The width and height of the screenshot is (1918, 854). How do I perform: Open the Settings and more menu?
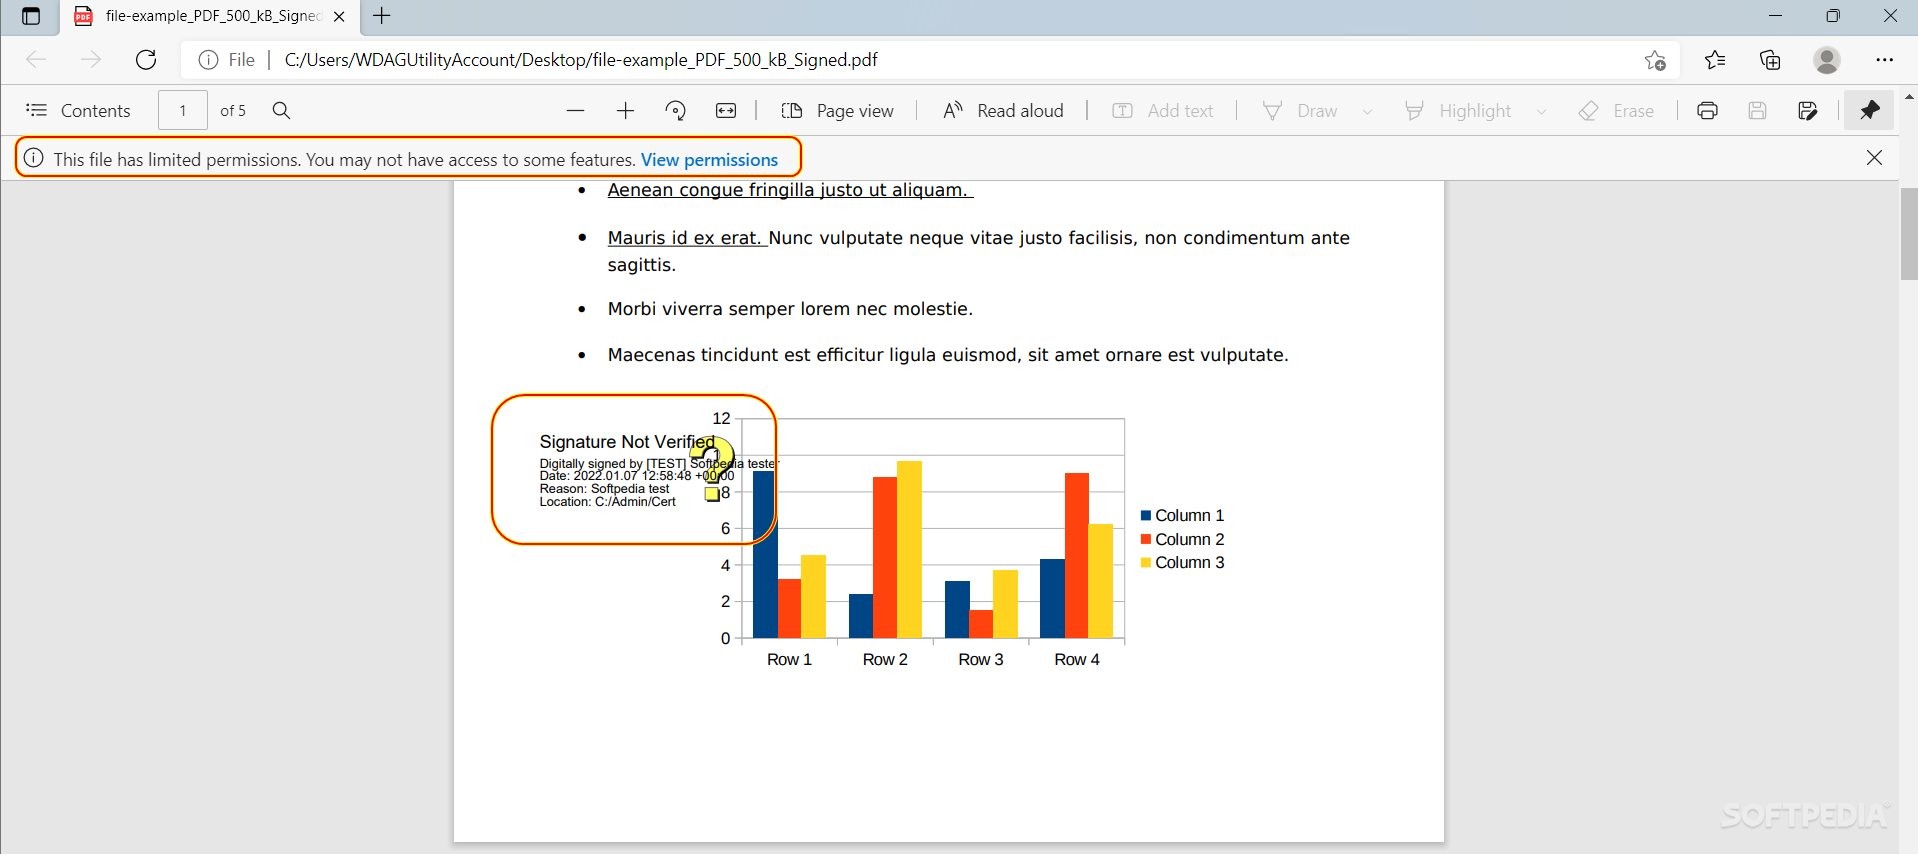(1885, 60)
